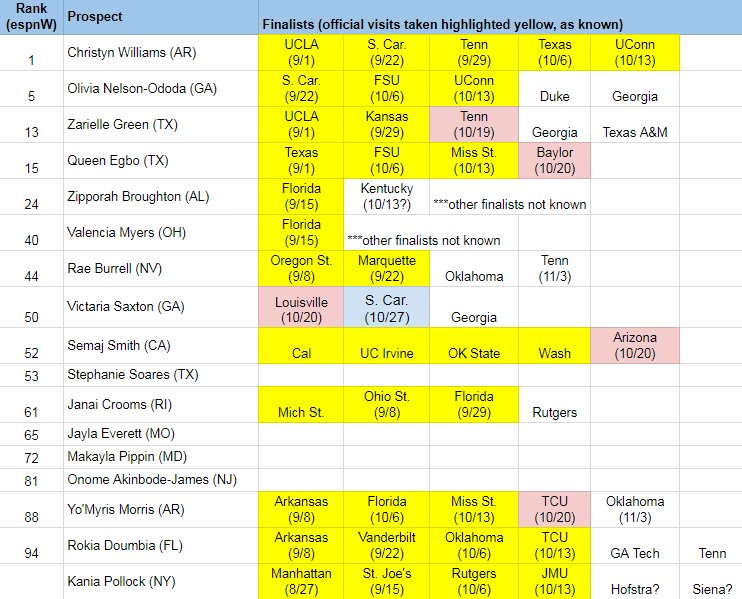This screenshot has width=742, height=599.
Task: Click pink Louisville (10/20) cell
Action: 301,307
